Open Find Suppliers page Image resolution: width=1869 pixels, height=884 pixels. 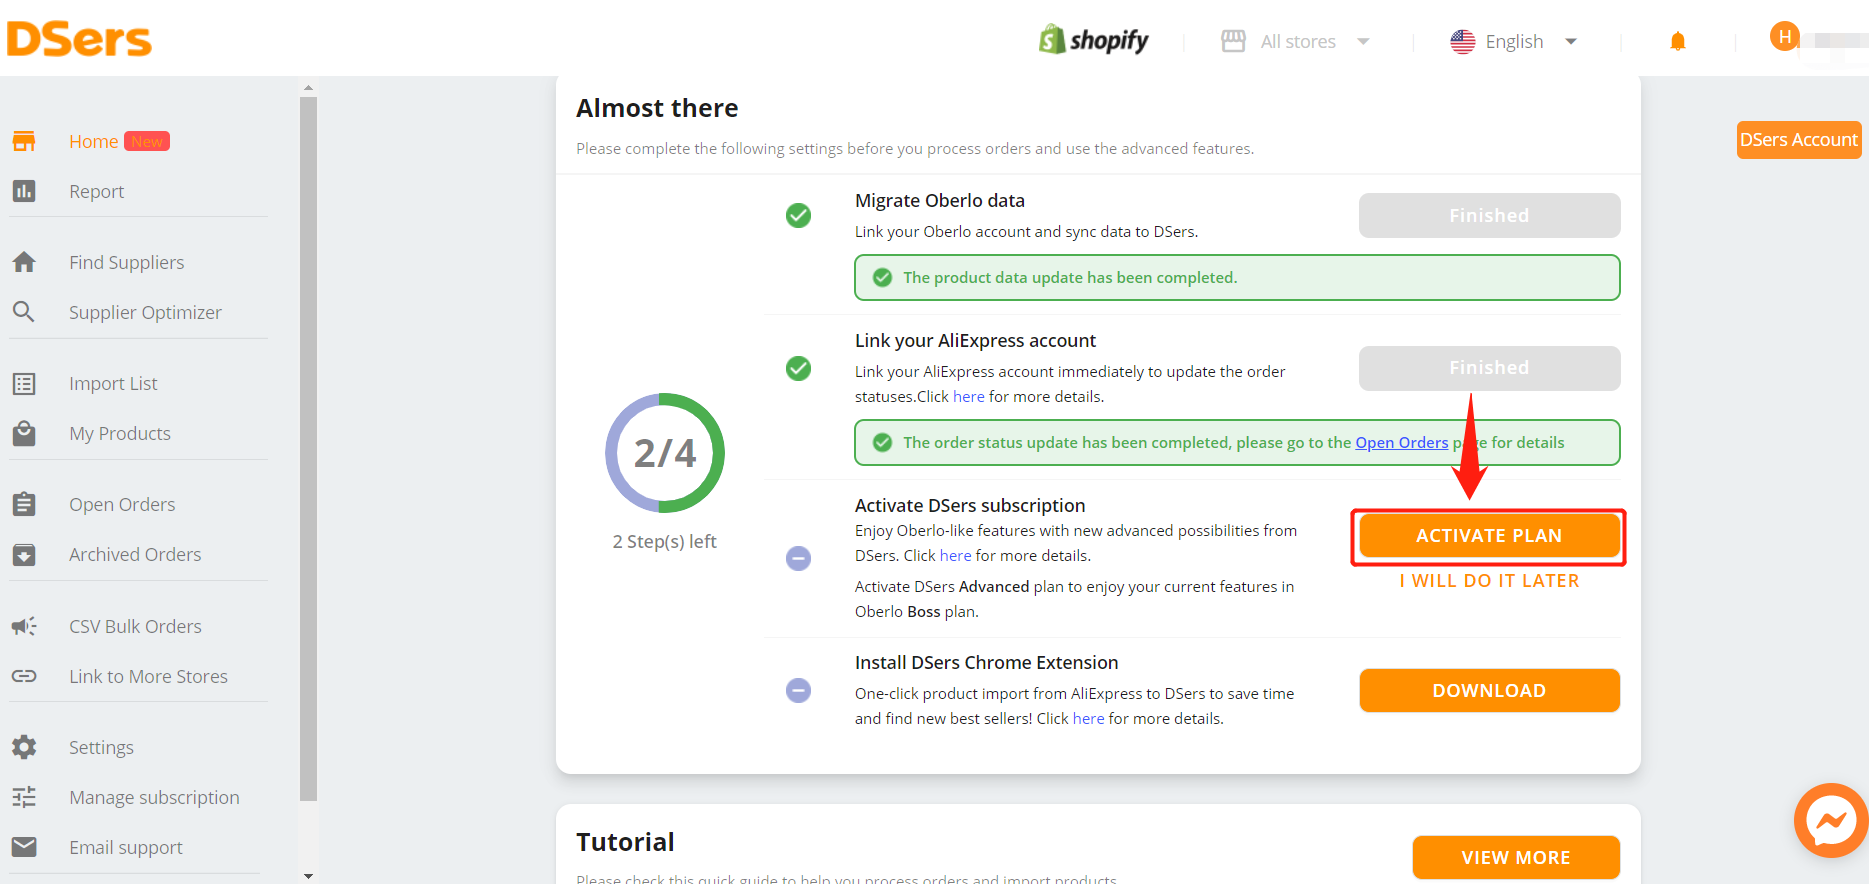126,262
